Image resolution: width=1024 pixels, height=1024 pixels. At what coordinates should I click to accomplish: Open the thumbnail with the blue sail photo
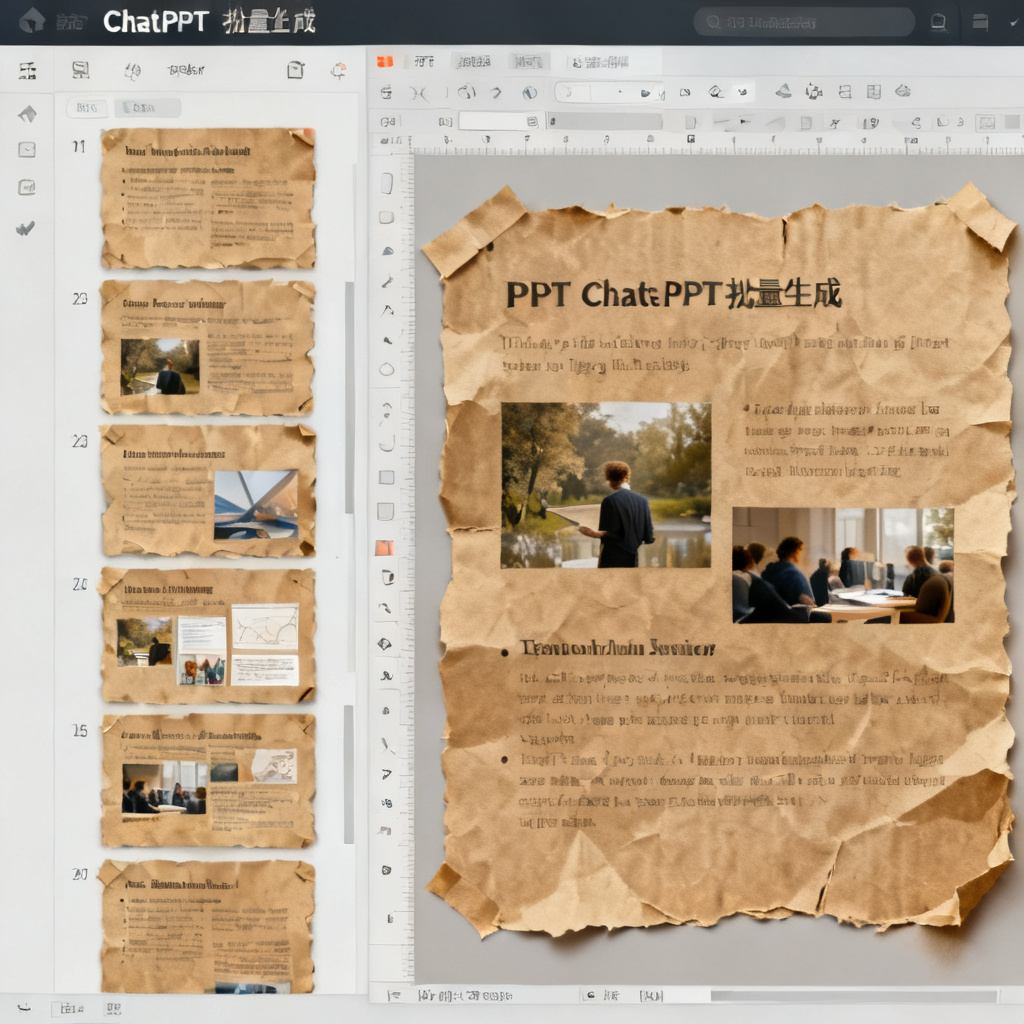coord(208,491)
